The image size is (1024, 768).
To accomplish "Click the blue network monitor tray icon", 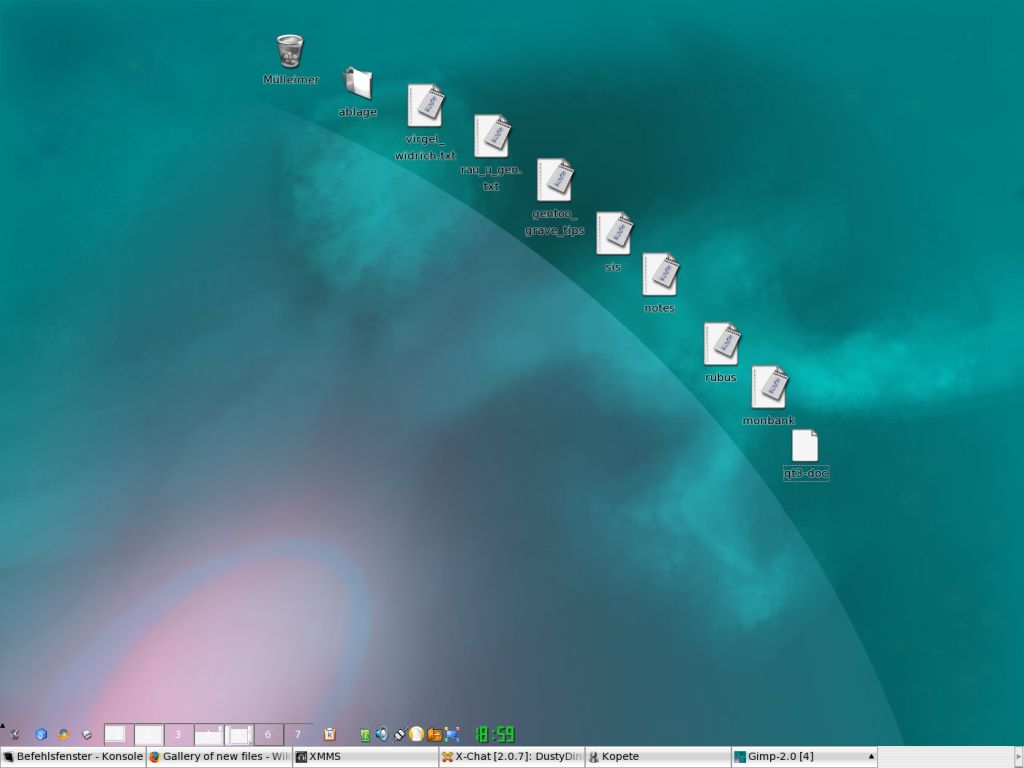I will tap(452, 735).
